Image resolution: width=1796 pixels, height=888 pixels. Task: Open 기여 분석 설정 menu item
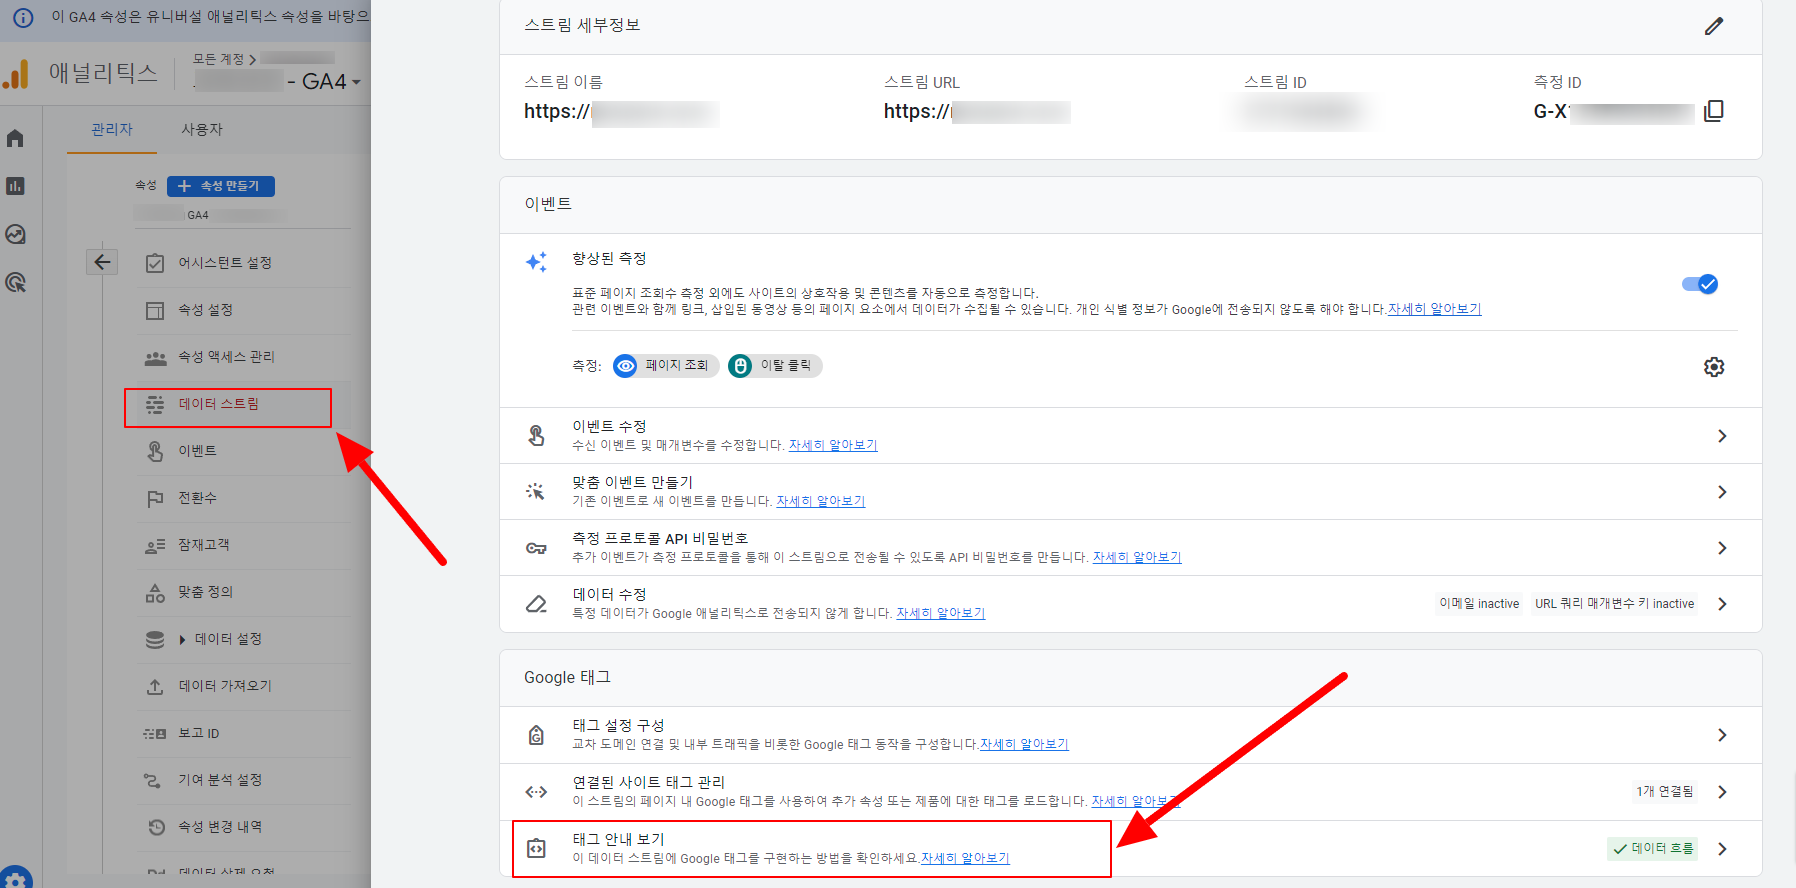pyautogui.click(x=220, y=780)
